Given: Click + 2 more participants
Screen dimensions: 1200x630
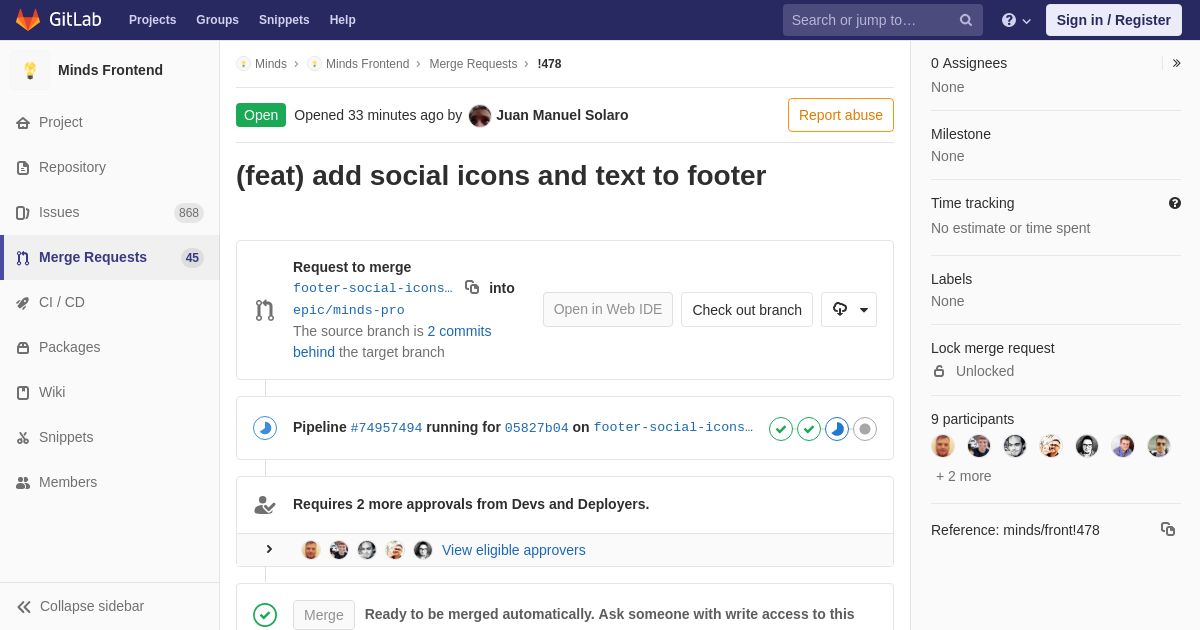Looking at the screenshot, I should tap(964, 476).
